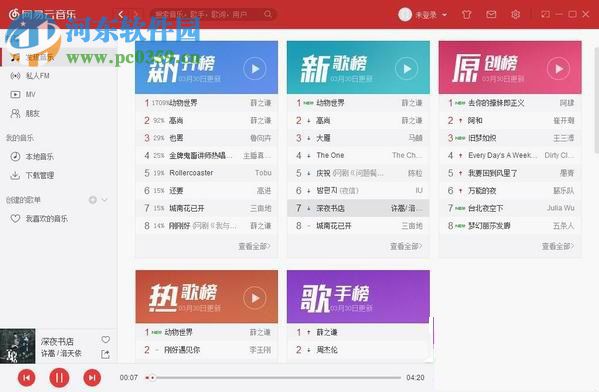Open the 歌手榜 chart banner
This screenshot has width=599, height=392.
358,296
